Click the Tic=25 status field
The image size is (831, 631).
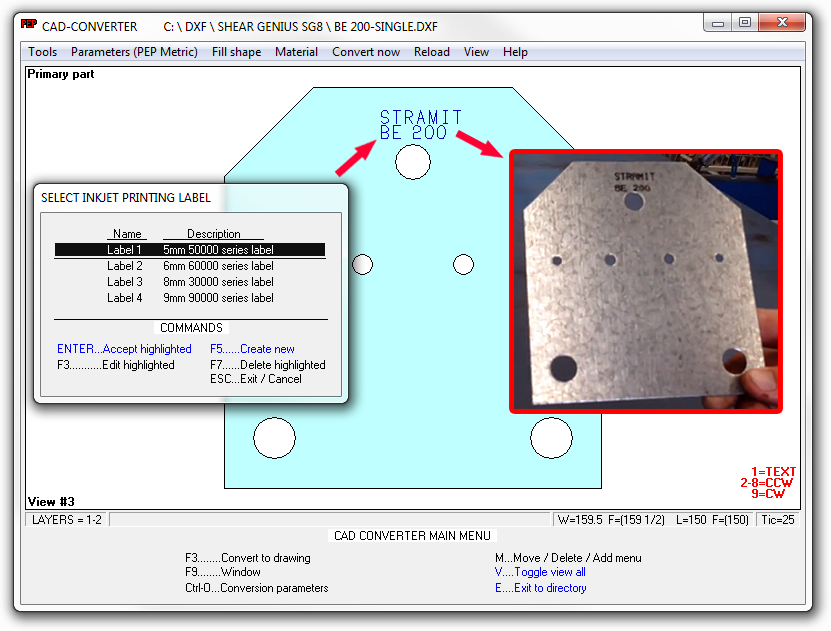point(778,520)
